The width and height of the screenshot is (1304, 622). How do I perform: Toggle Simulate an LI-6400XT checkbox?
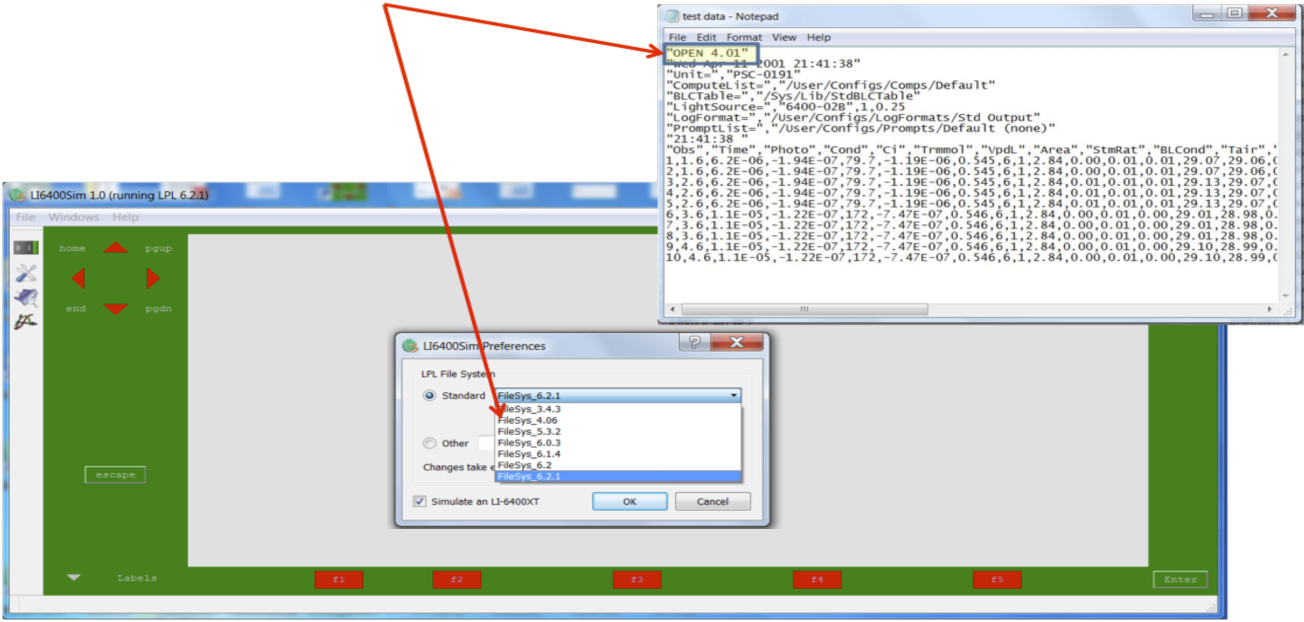point(420,501)
